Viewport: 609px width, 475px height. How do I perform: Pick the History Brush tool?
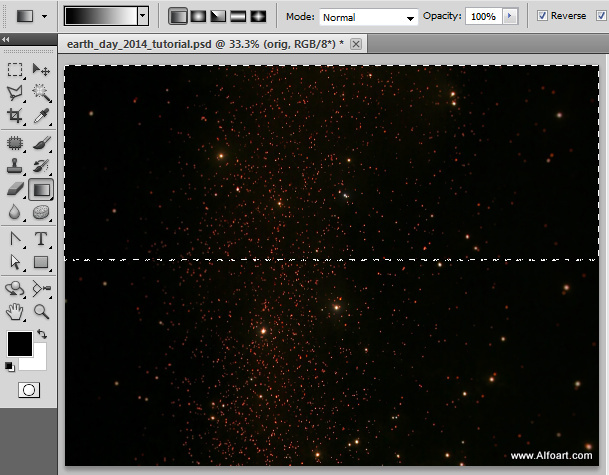point(41,166)
